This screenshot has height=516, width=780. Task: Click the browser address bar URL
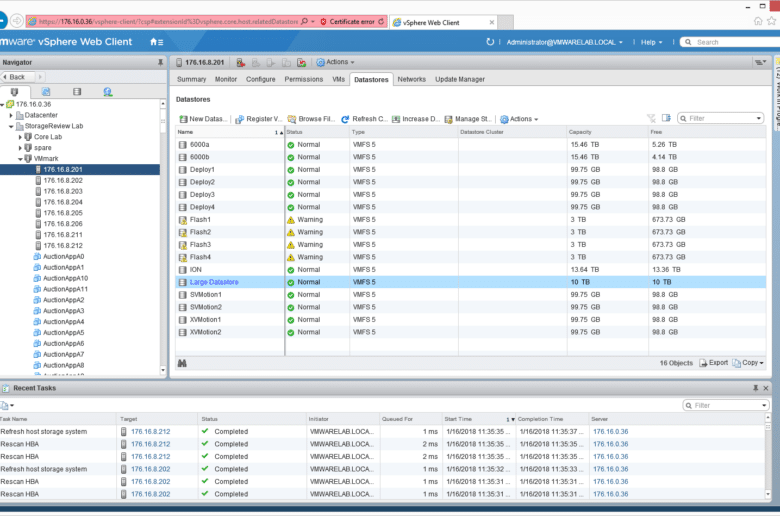click(168, 21)
